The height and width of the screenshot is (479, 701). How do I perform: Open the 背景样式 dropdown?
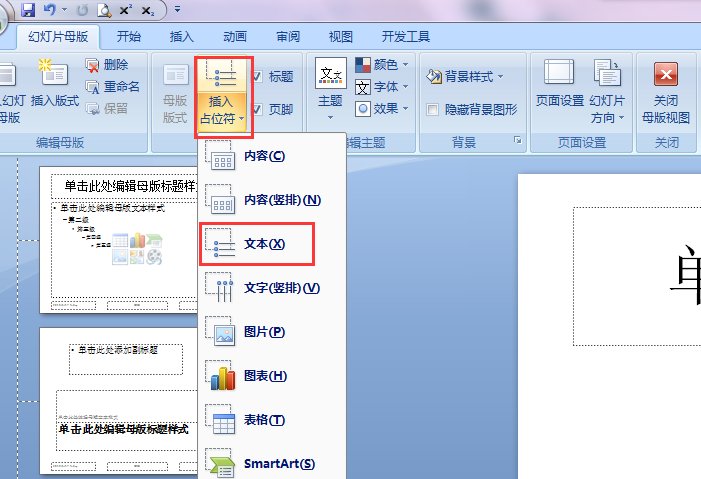465,76
